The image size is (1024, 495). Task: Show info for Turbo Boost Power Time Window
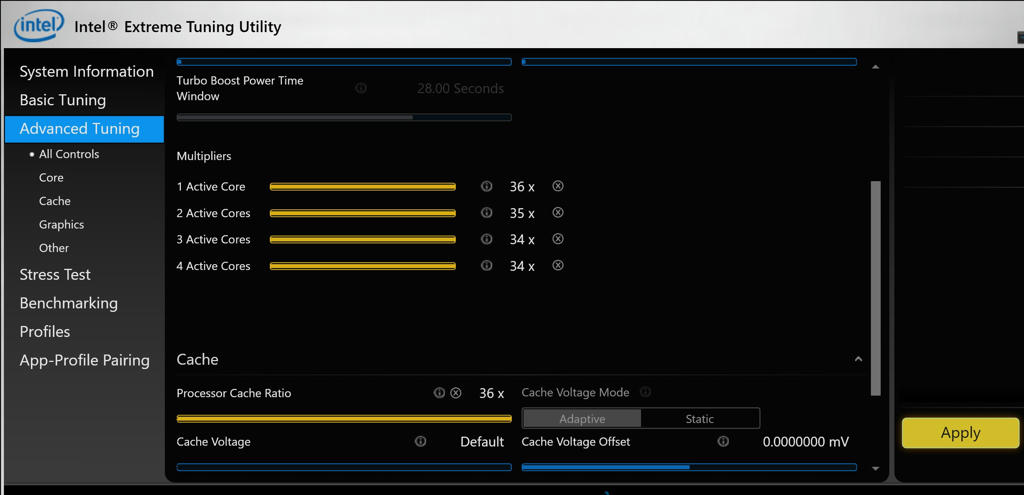[x=360, y=88]
